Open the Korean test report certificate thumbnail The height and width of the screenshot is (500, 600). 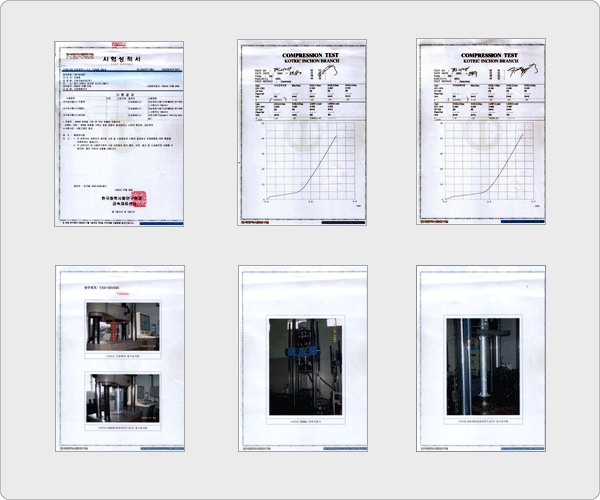pos(119,134)
